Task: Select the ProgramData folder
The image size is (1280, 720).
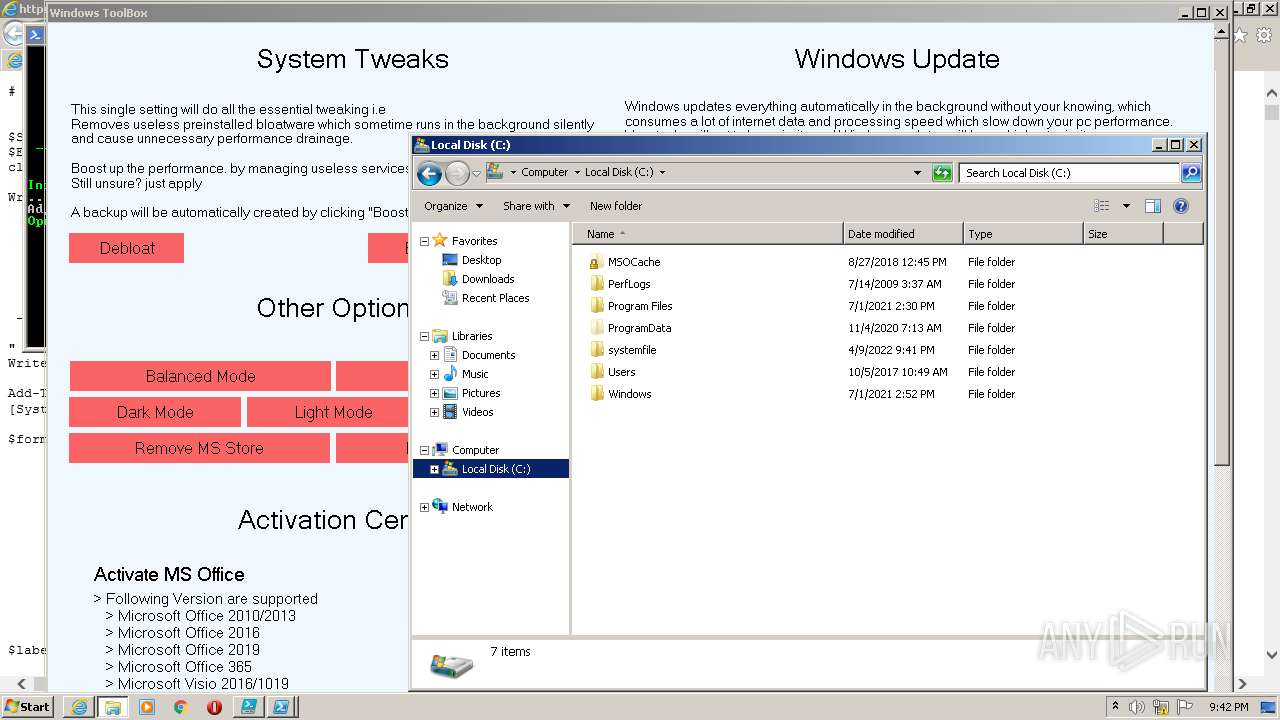Action: [639, 328]
